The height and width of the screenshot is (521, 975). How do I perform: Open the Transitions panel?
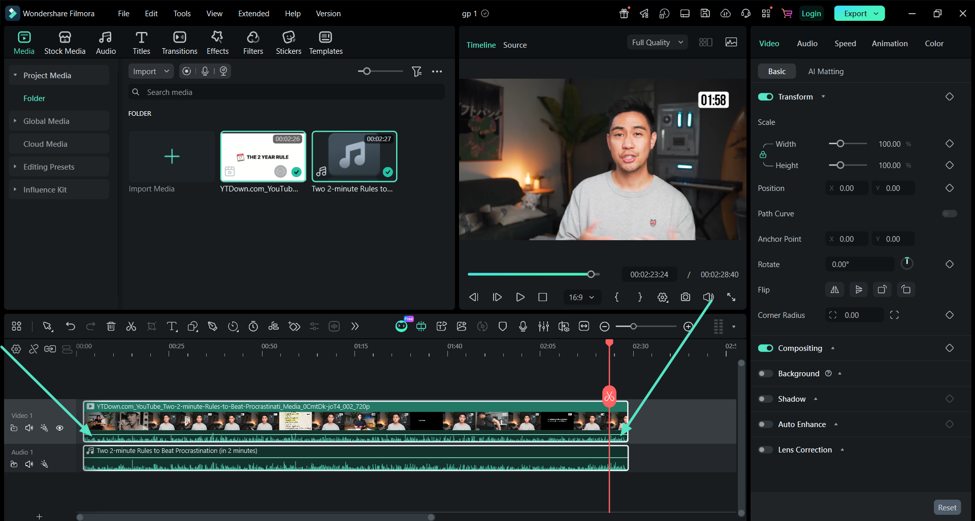point(179,43)
